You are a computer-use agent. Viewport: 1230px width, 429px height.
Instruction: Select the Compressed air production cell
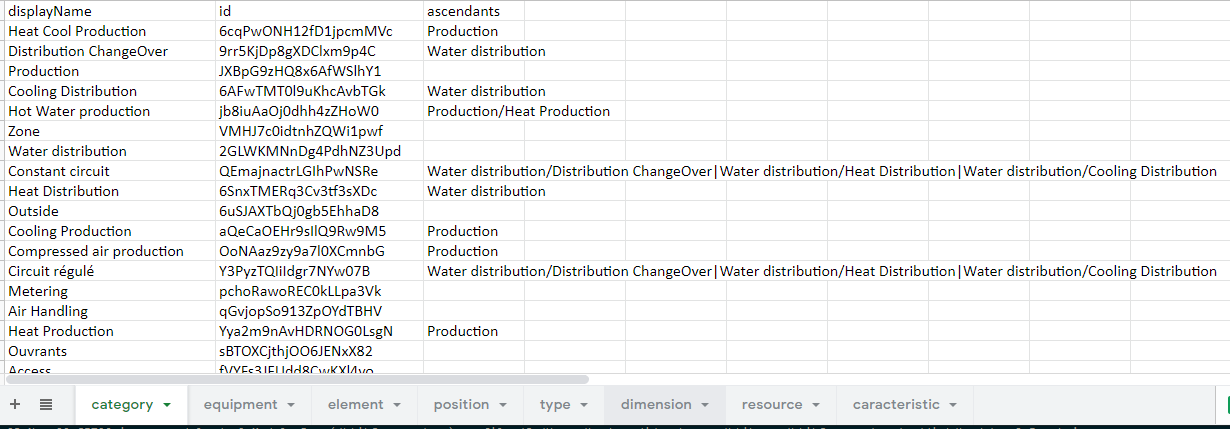(96, 251)
